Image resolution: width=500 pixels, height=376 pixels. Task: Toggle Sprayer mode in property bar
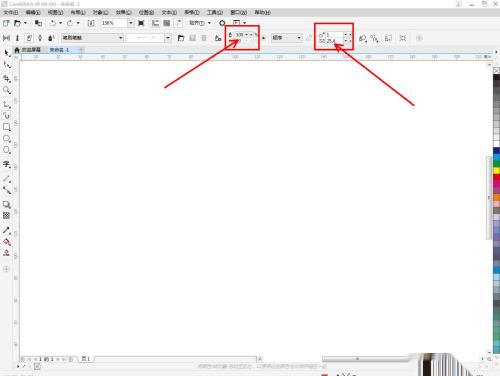pyautogui.click(x=29, y=38)
